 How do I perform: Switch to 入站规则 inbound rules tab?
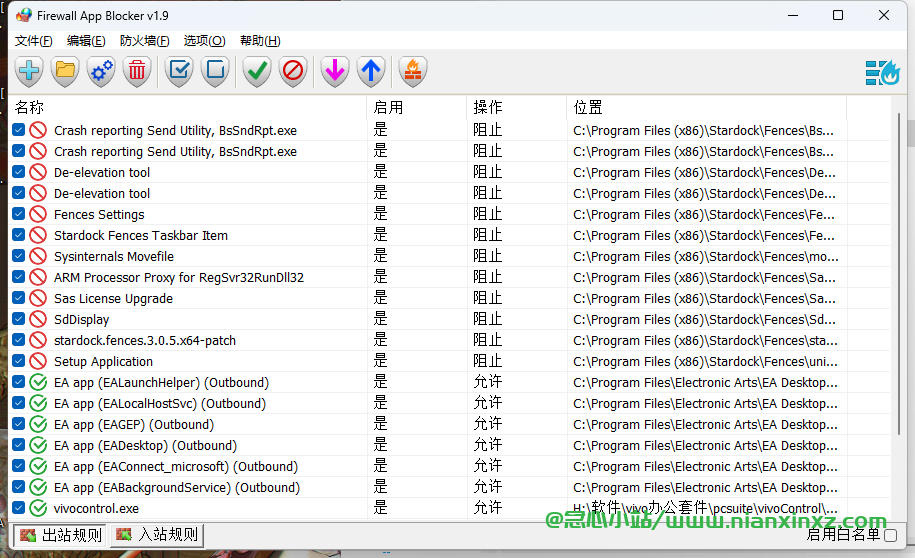click(157, 535)
